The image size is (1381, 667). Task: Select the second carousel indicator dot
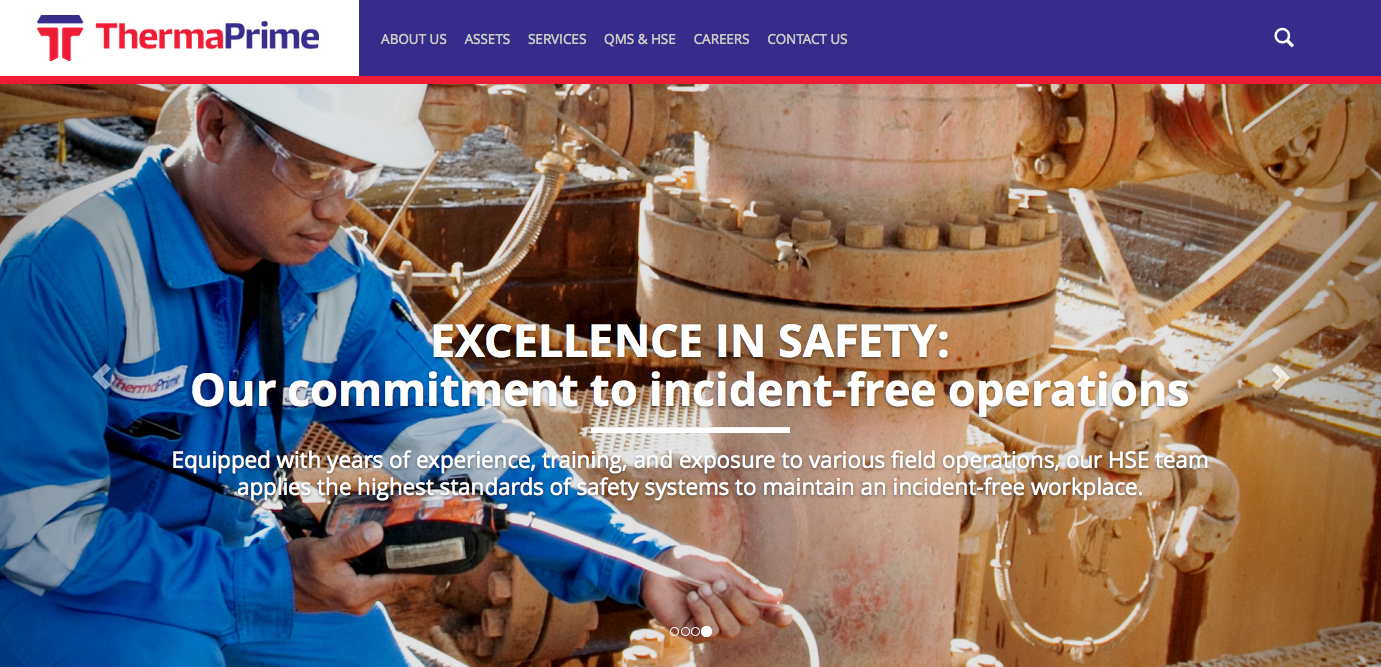(x=685, y=631)
